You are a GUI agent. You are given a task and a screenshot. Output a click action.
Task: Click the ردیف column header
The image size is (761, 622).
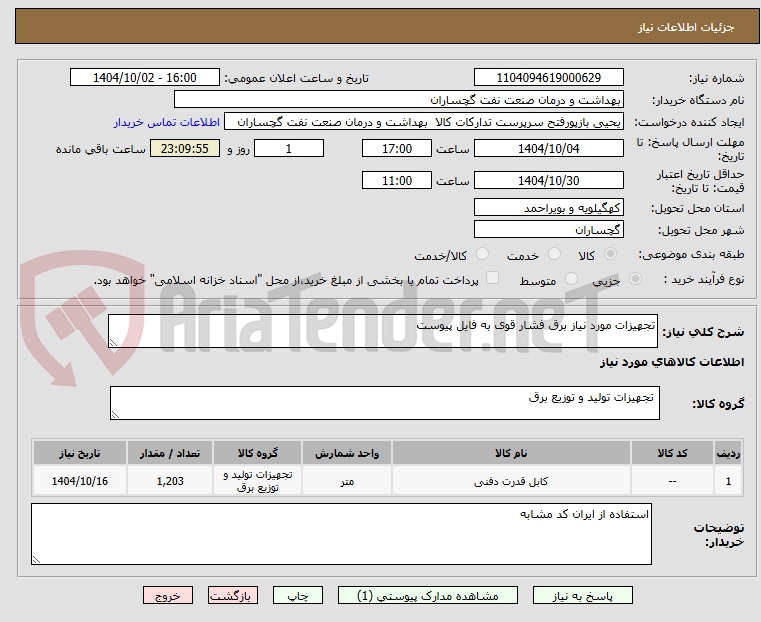pyautogui.click(x=728, y=453)
